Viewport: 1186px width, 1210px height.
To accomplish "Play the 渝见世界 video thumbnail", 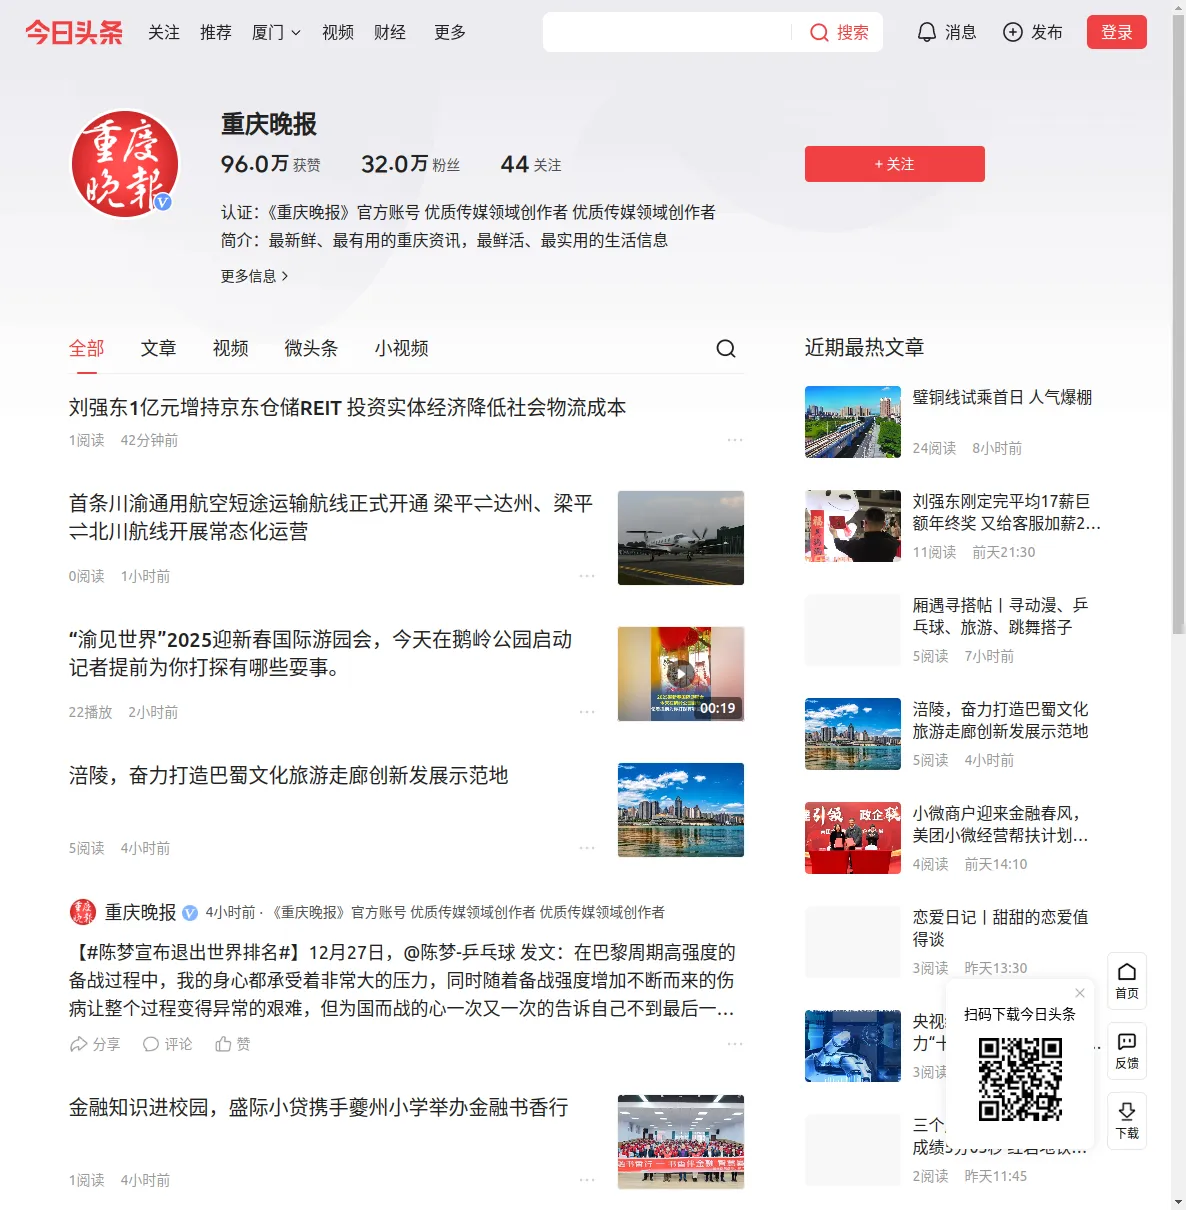I will [681, 674].
